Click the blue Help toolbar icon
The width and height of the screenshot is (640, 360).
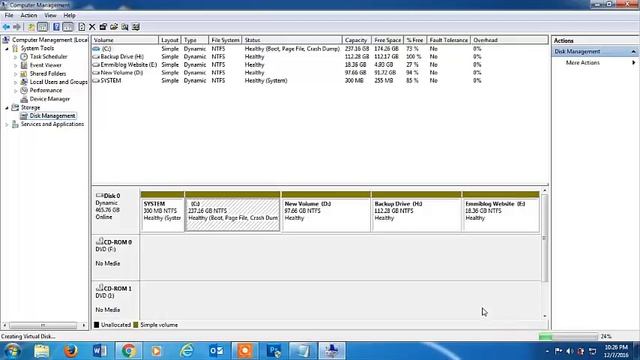(56, 27)
